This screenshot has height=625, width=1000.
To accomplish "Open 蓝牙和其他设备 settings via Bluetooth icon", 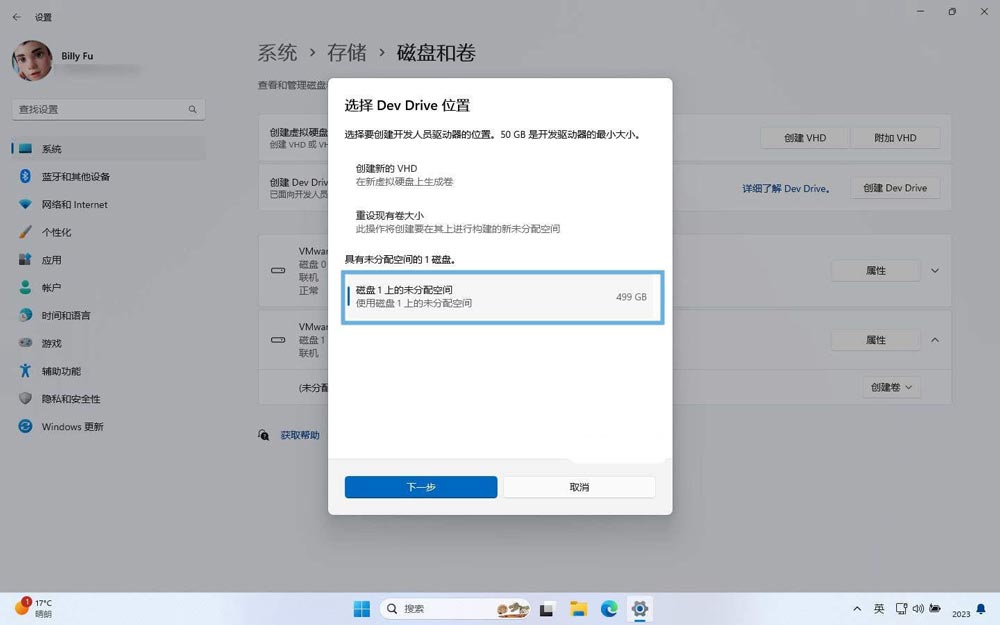I will [60, 176].
